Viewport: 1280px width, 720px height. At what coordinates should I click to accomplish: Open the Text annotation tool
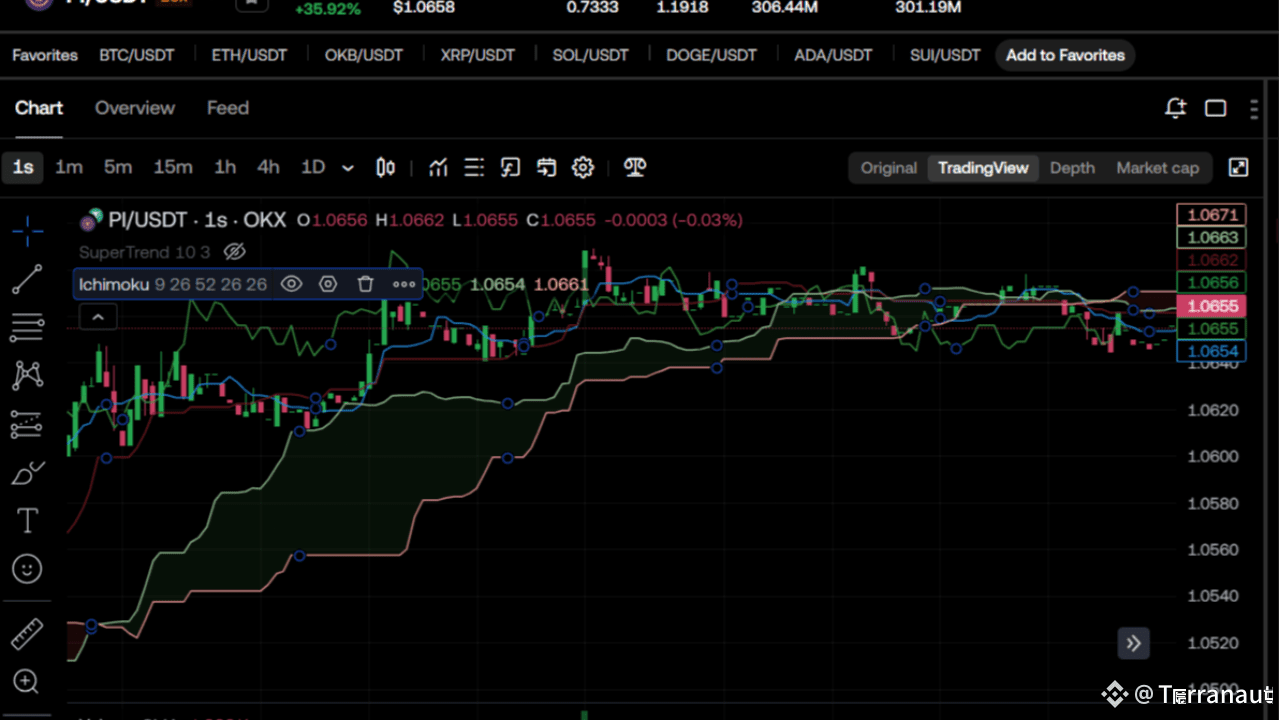pyautogui.click(x=27, y=520)
